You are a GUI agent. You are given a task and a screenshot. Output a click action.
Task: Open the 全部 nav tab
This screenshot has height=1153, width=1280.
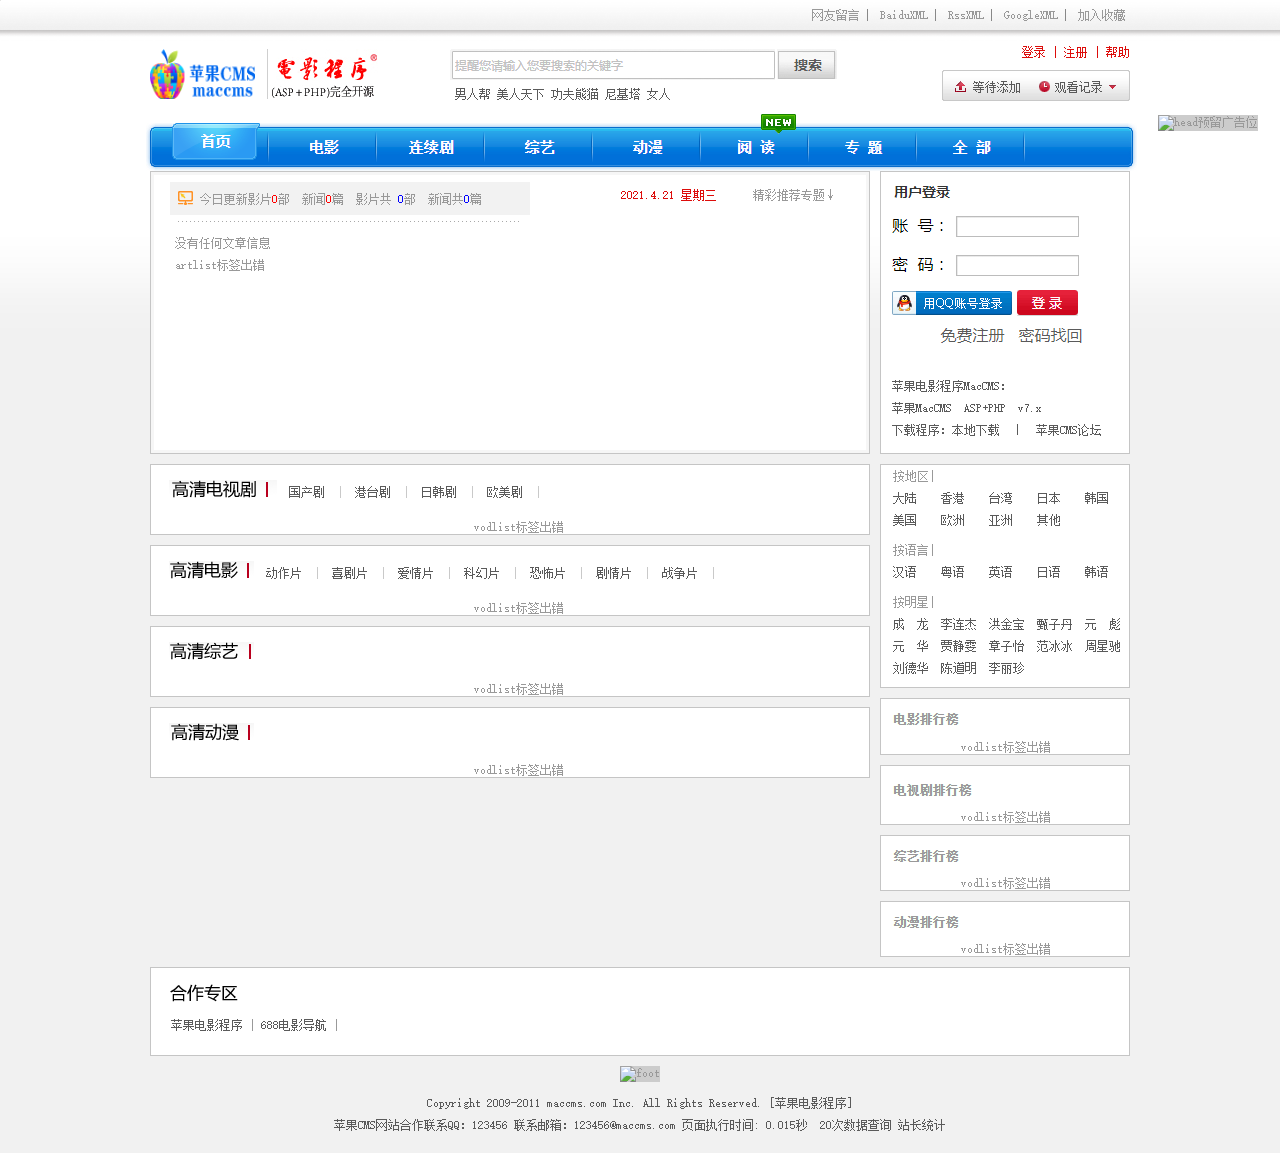pyautogui.click(x=971, y=147)
